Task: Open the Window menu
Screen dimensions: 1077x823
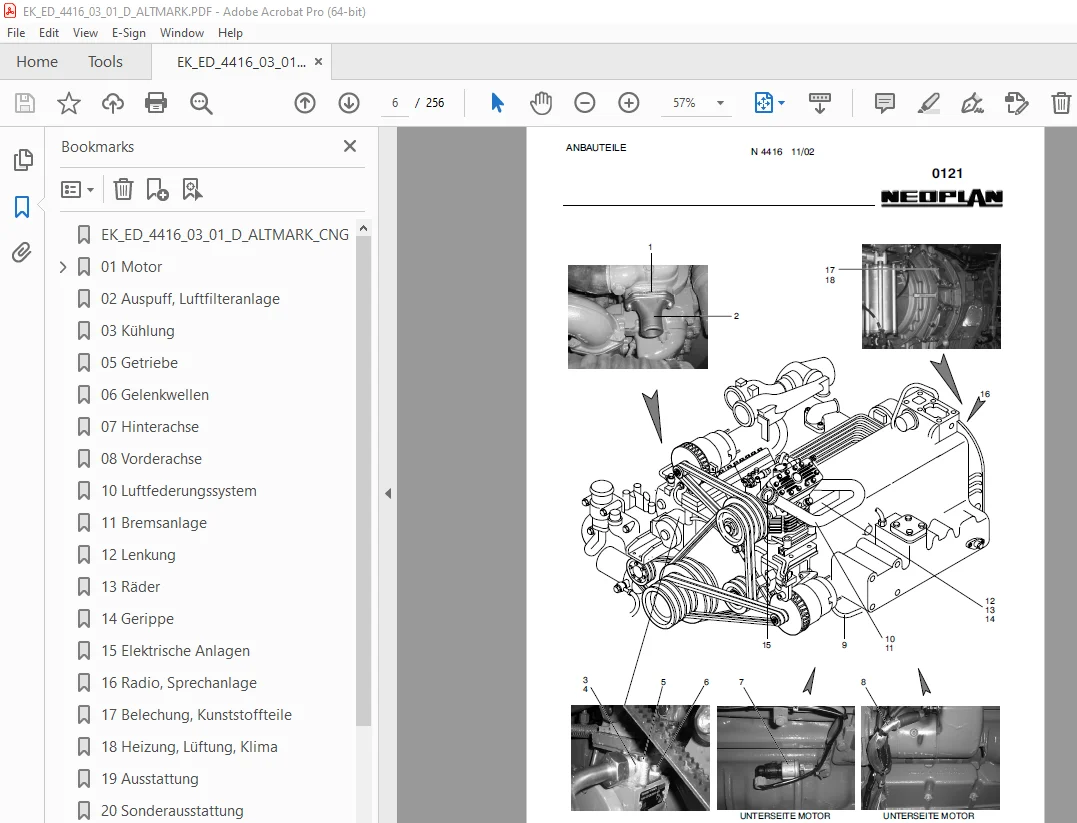Action: point(181,32)
